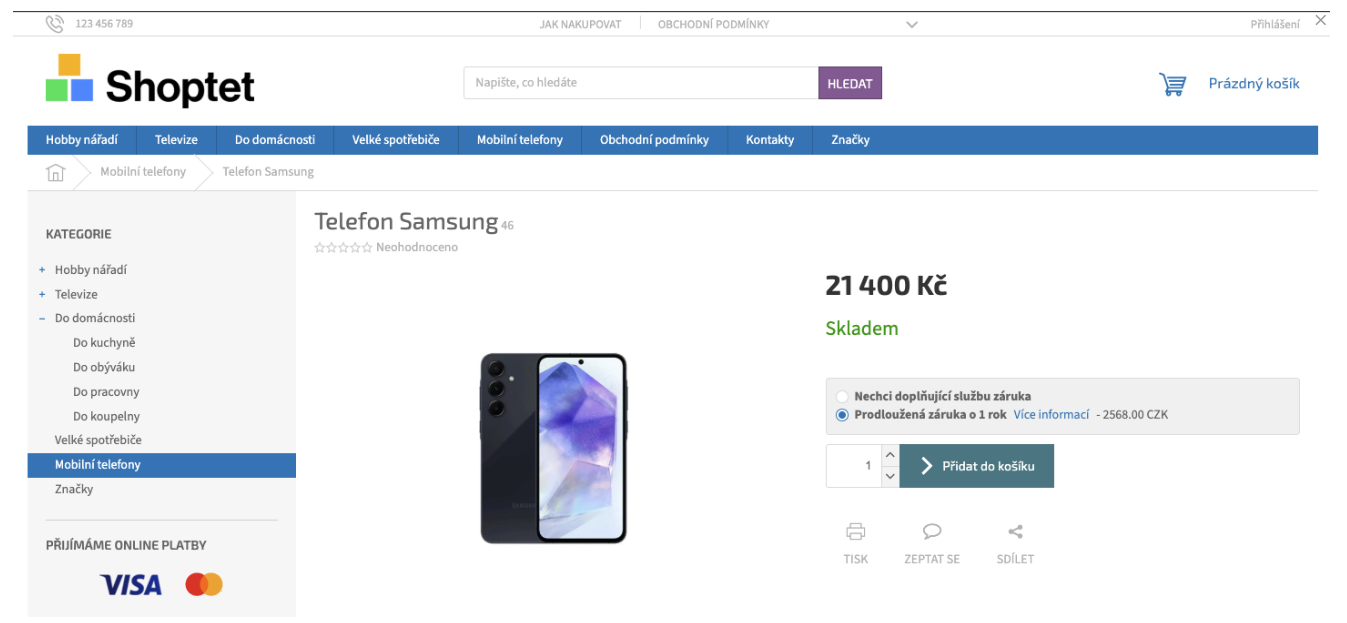The width and height of the screenshot is (1347, 623).
Task: Click the Zeptat se speech bubble icon
Action: 932,532
